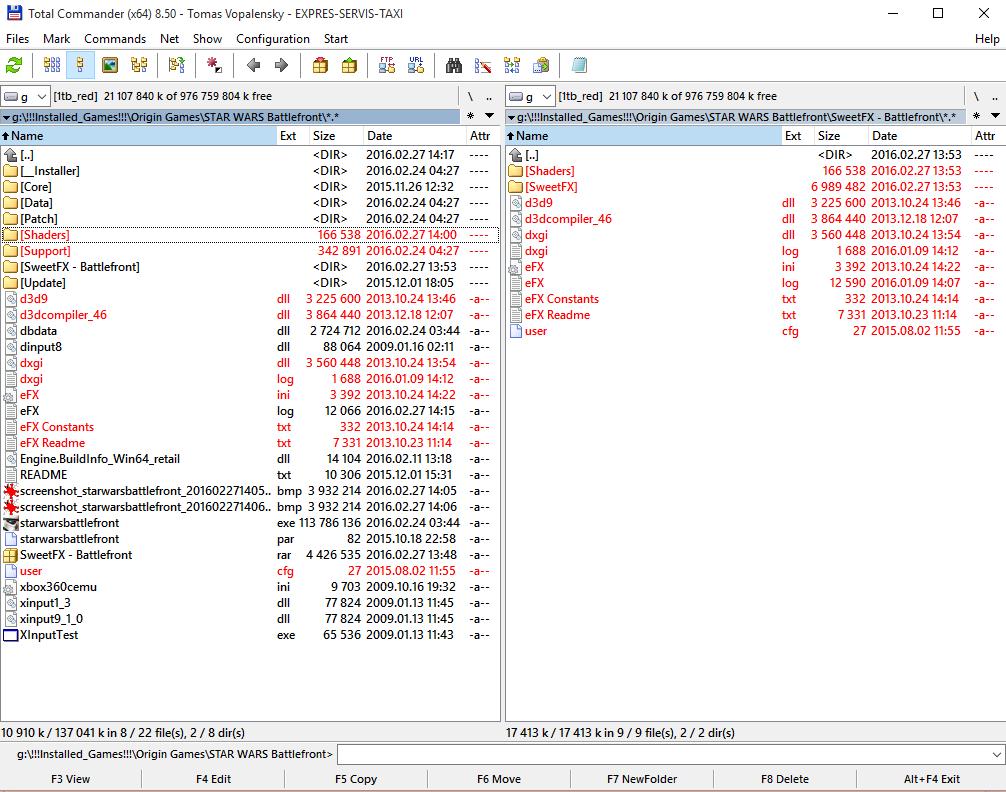Click the F5 Copy button
This screenshot has height=792, width=1006.
(x=356, y=779)
